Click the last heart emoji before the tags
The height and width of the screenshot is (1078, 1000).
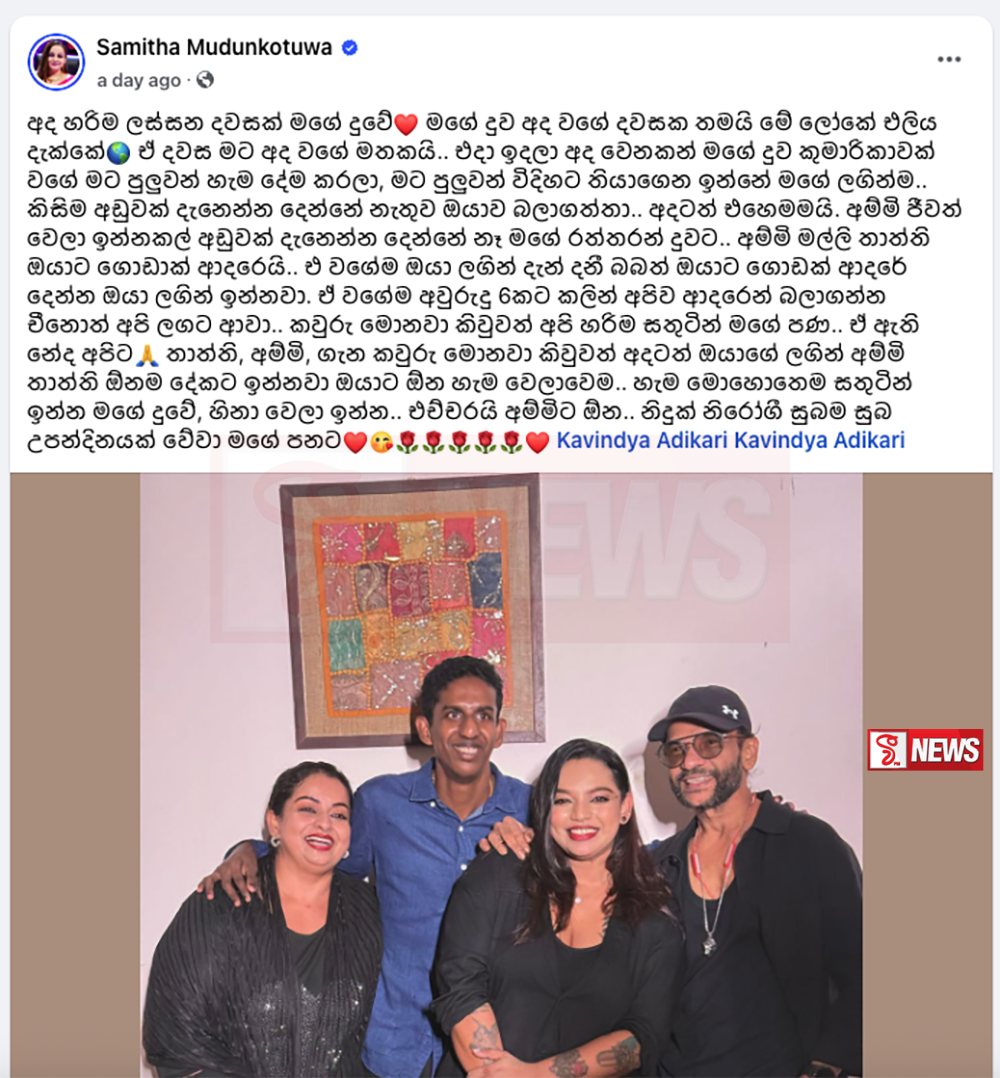(537, 442)
